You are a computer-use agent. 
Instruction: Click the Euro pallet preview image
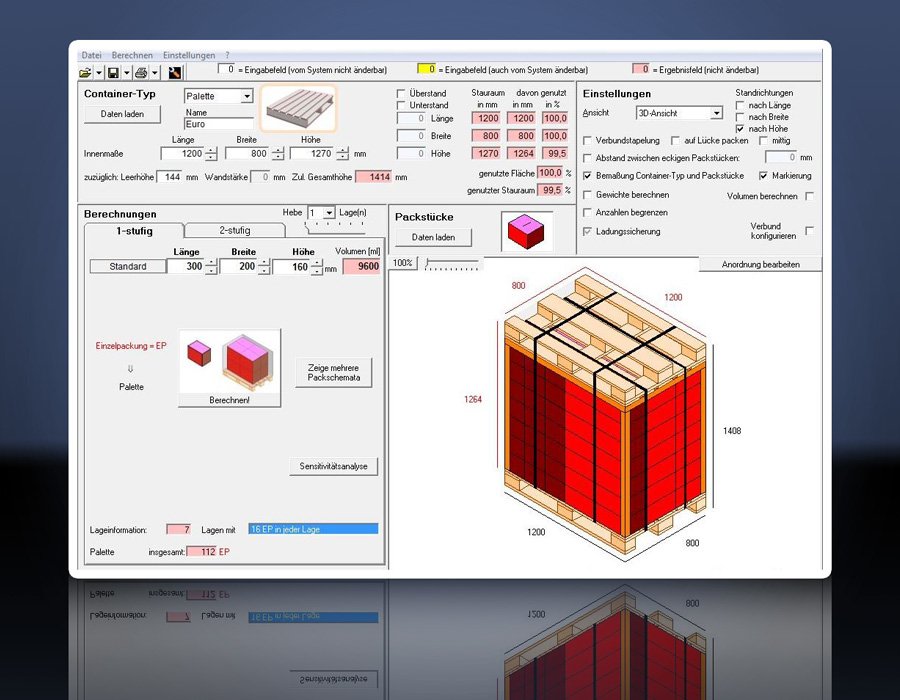(298, 108)
